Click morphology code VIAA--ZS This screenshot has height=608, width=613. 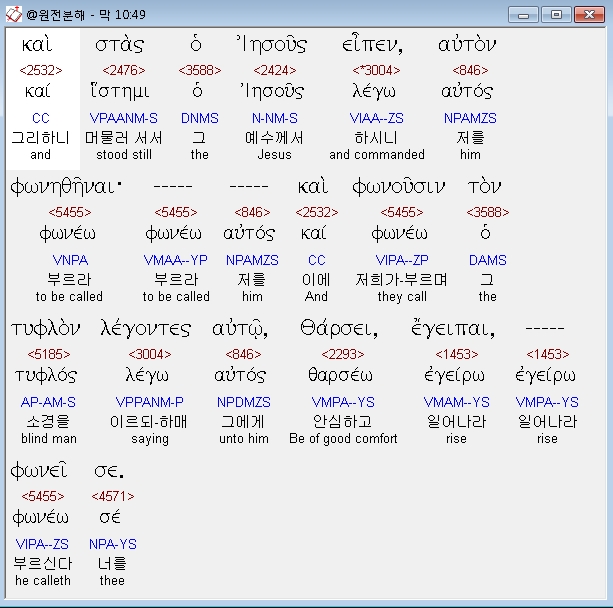click(376, 118)
